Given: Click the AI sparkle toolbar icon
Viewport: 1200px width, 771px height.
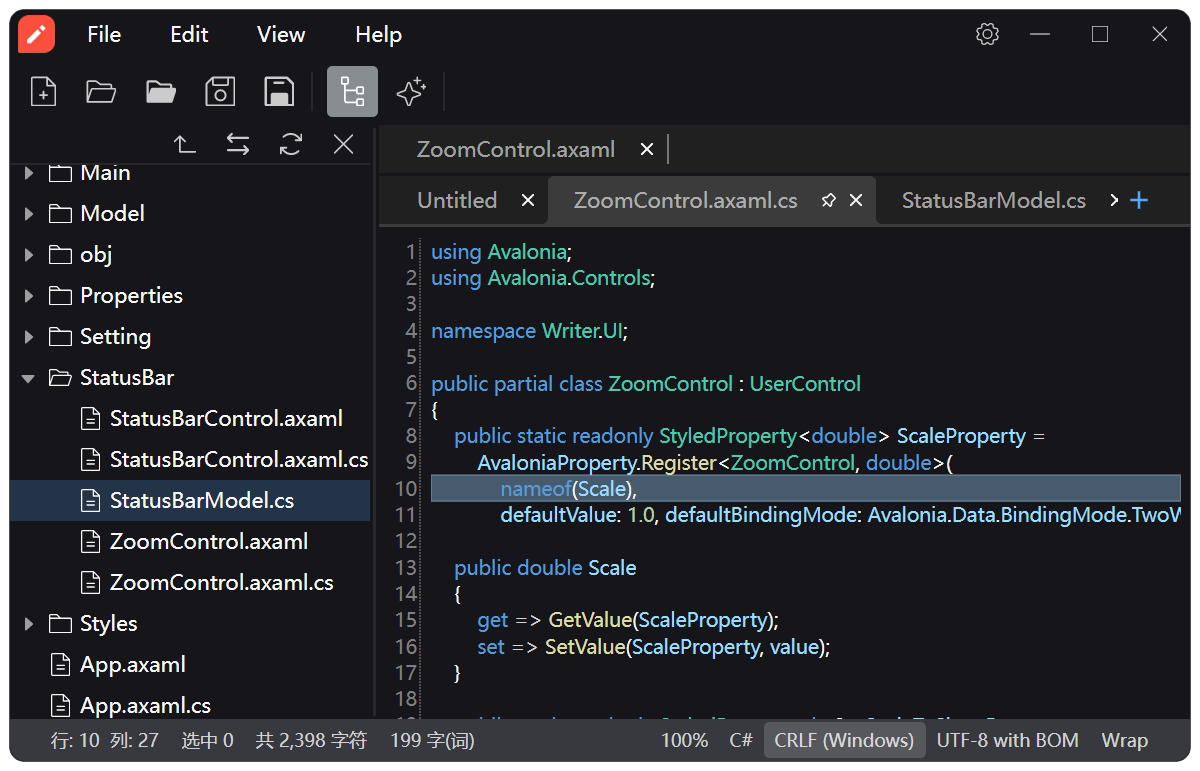Looking at the screenshot, I should click(x=411, y=92).
